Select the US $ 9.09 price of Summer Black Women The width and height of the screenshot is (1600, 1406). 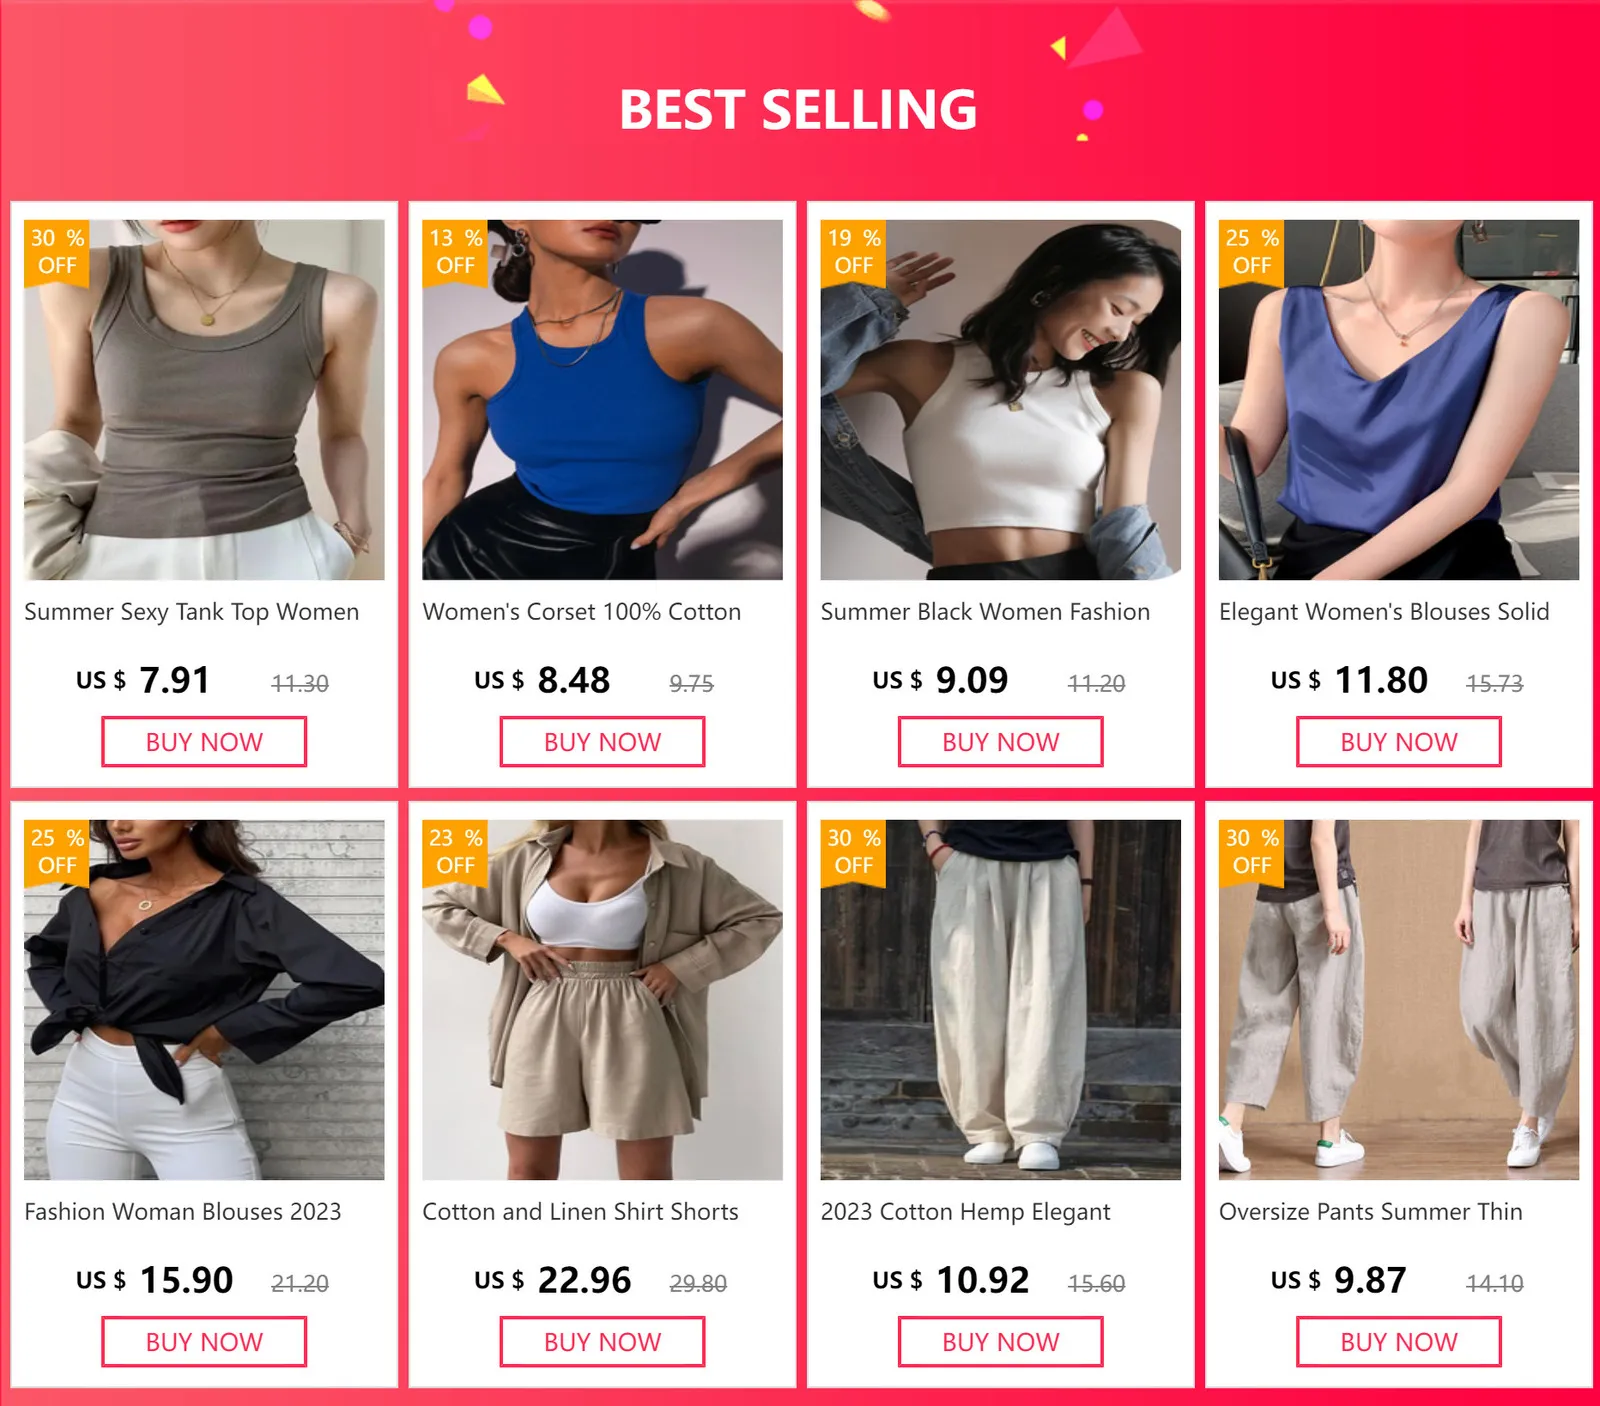click(940, 680)
